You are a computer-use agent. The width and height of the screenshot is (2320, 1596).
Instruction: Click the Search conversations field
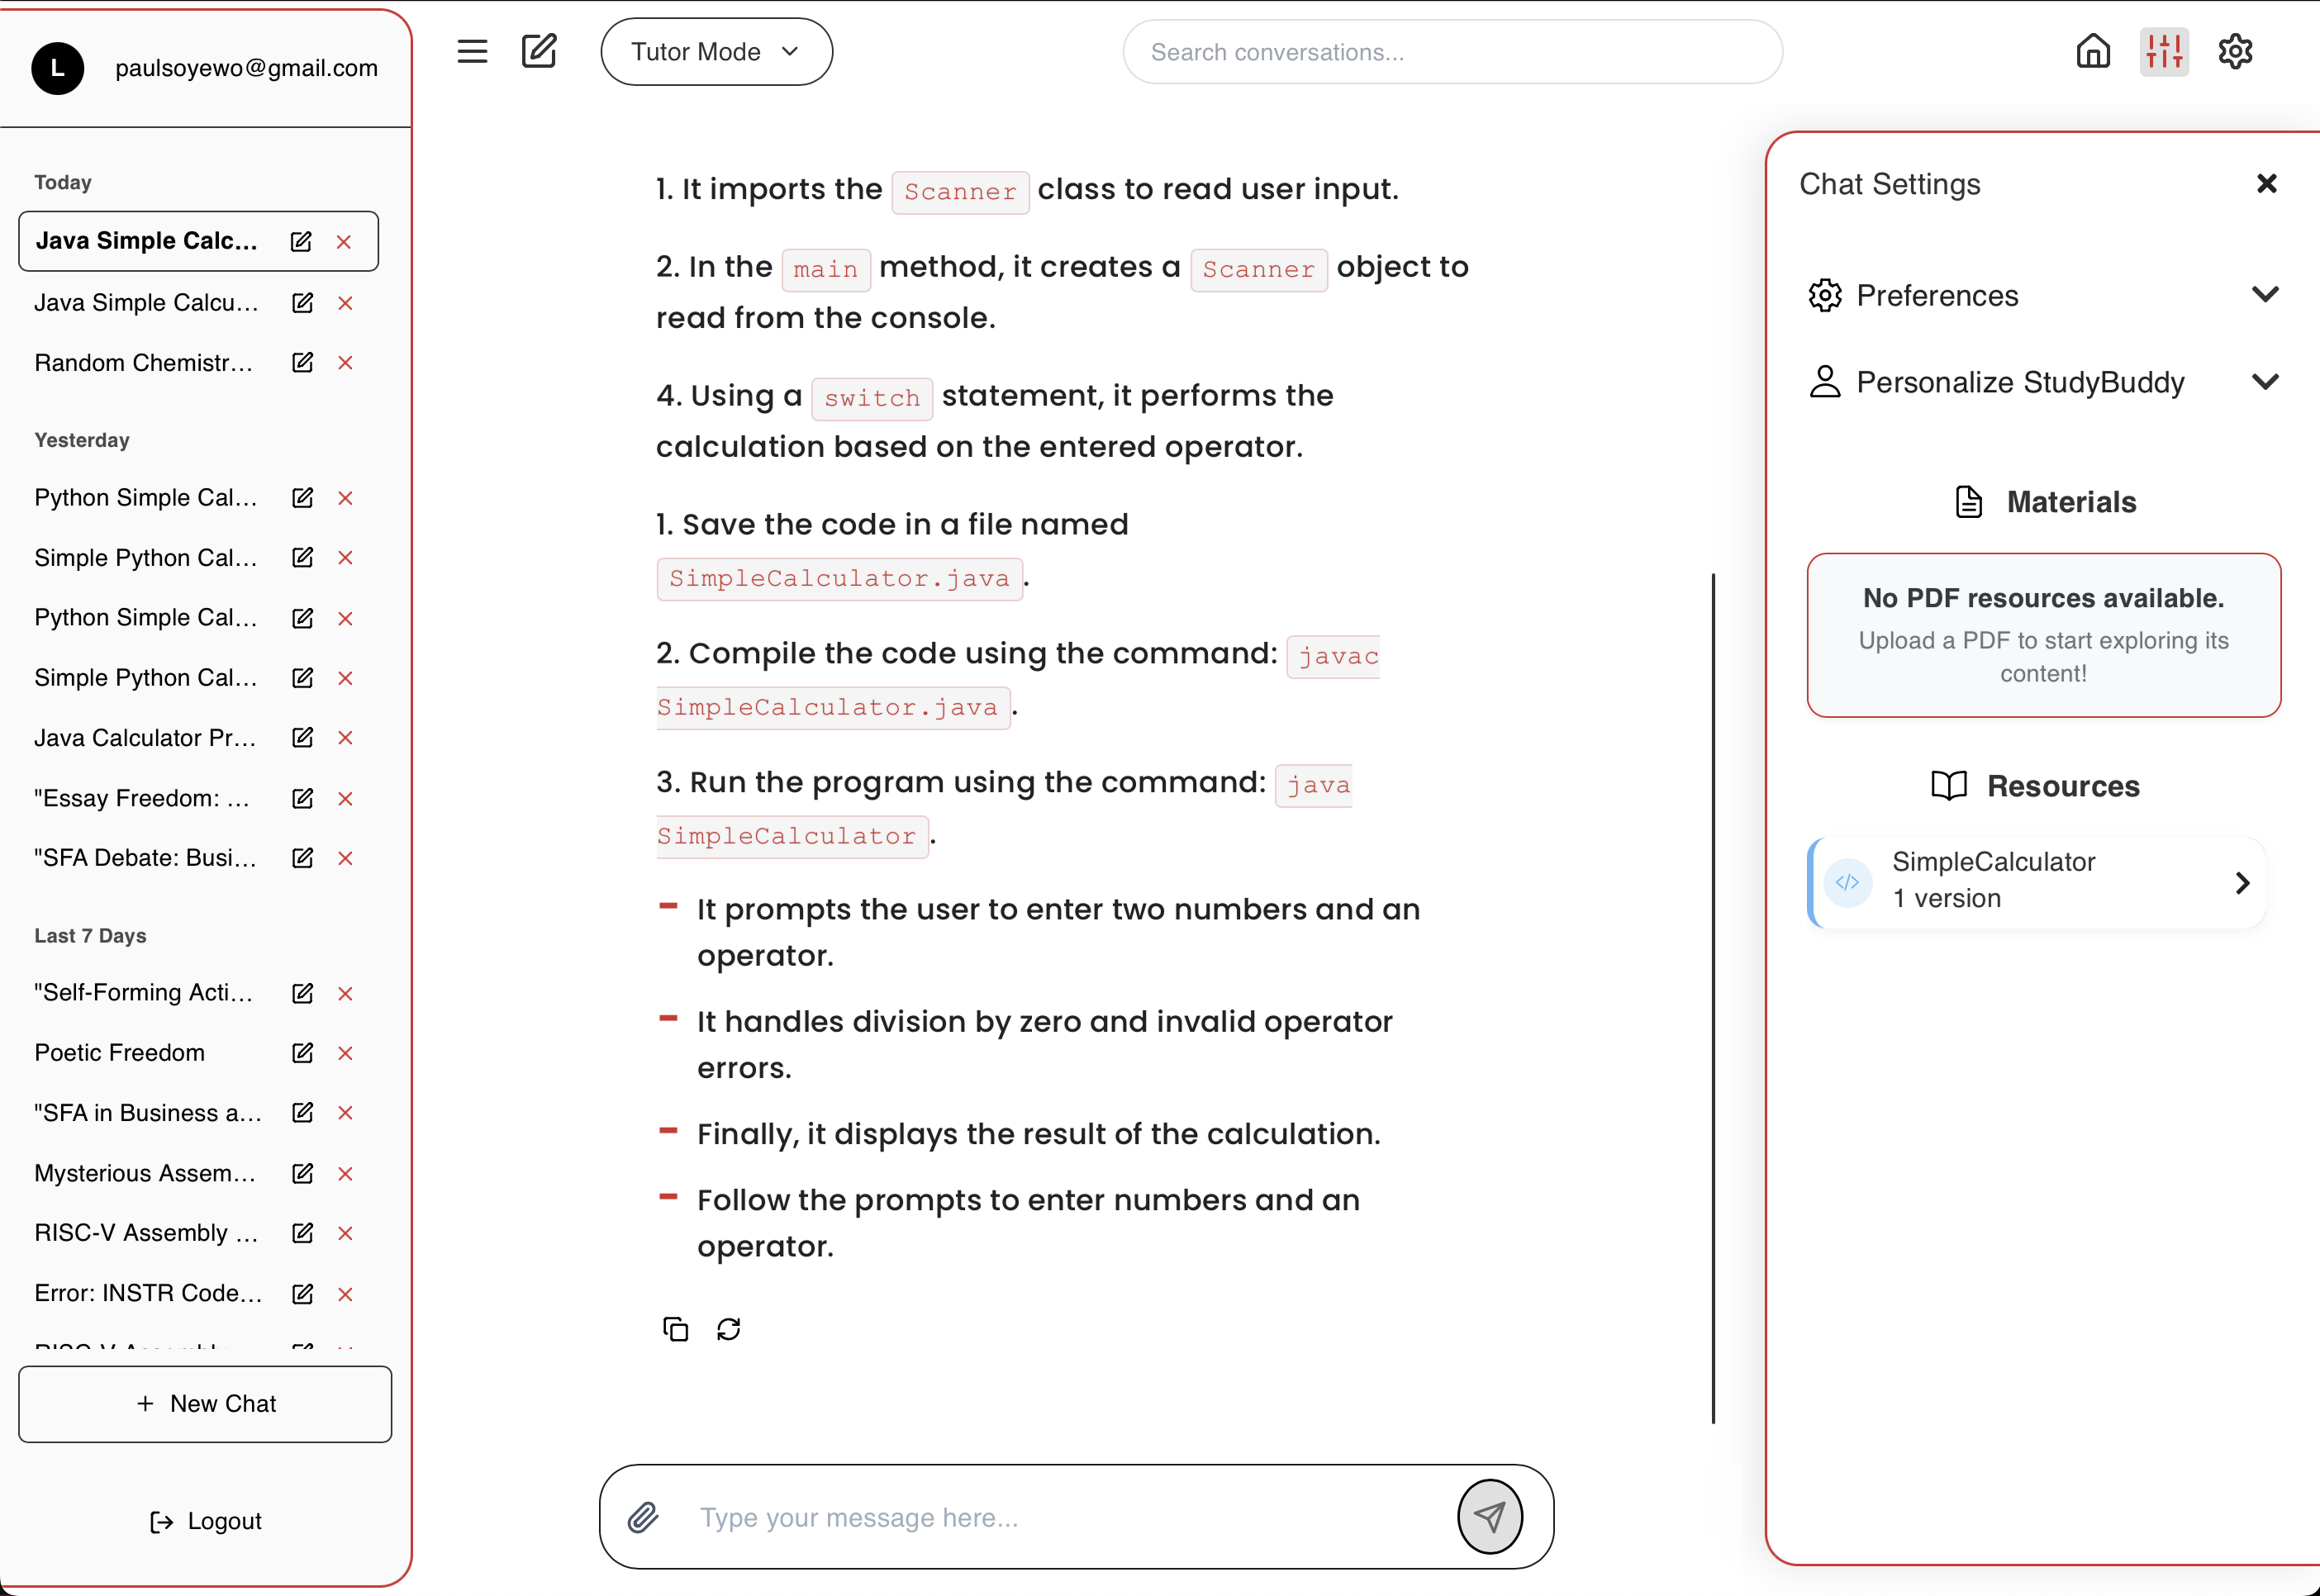coord(1452,52)
